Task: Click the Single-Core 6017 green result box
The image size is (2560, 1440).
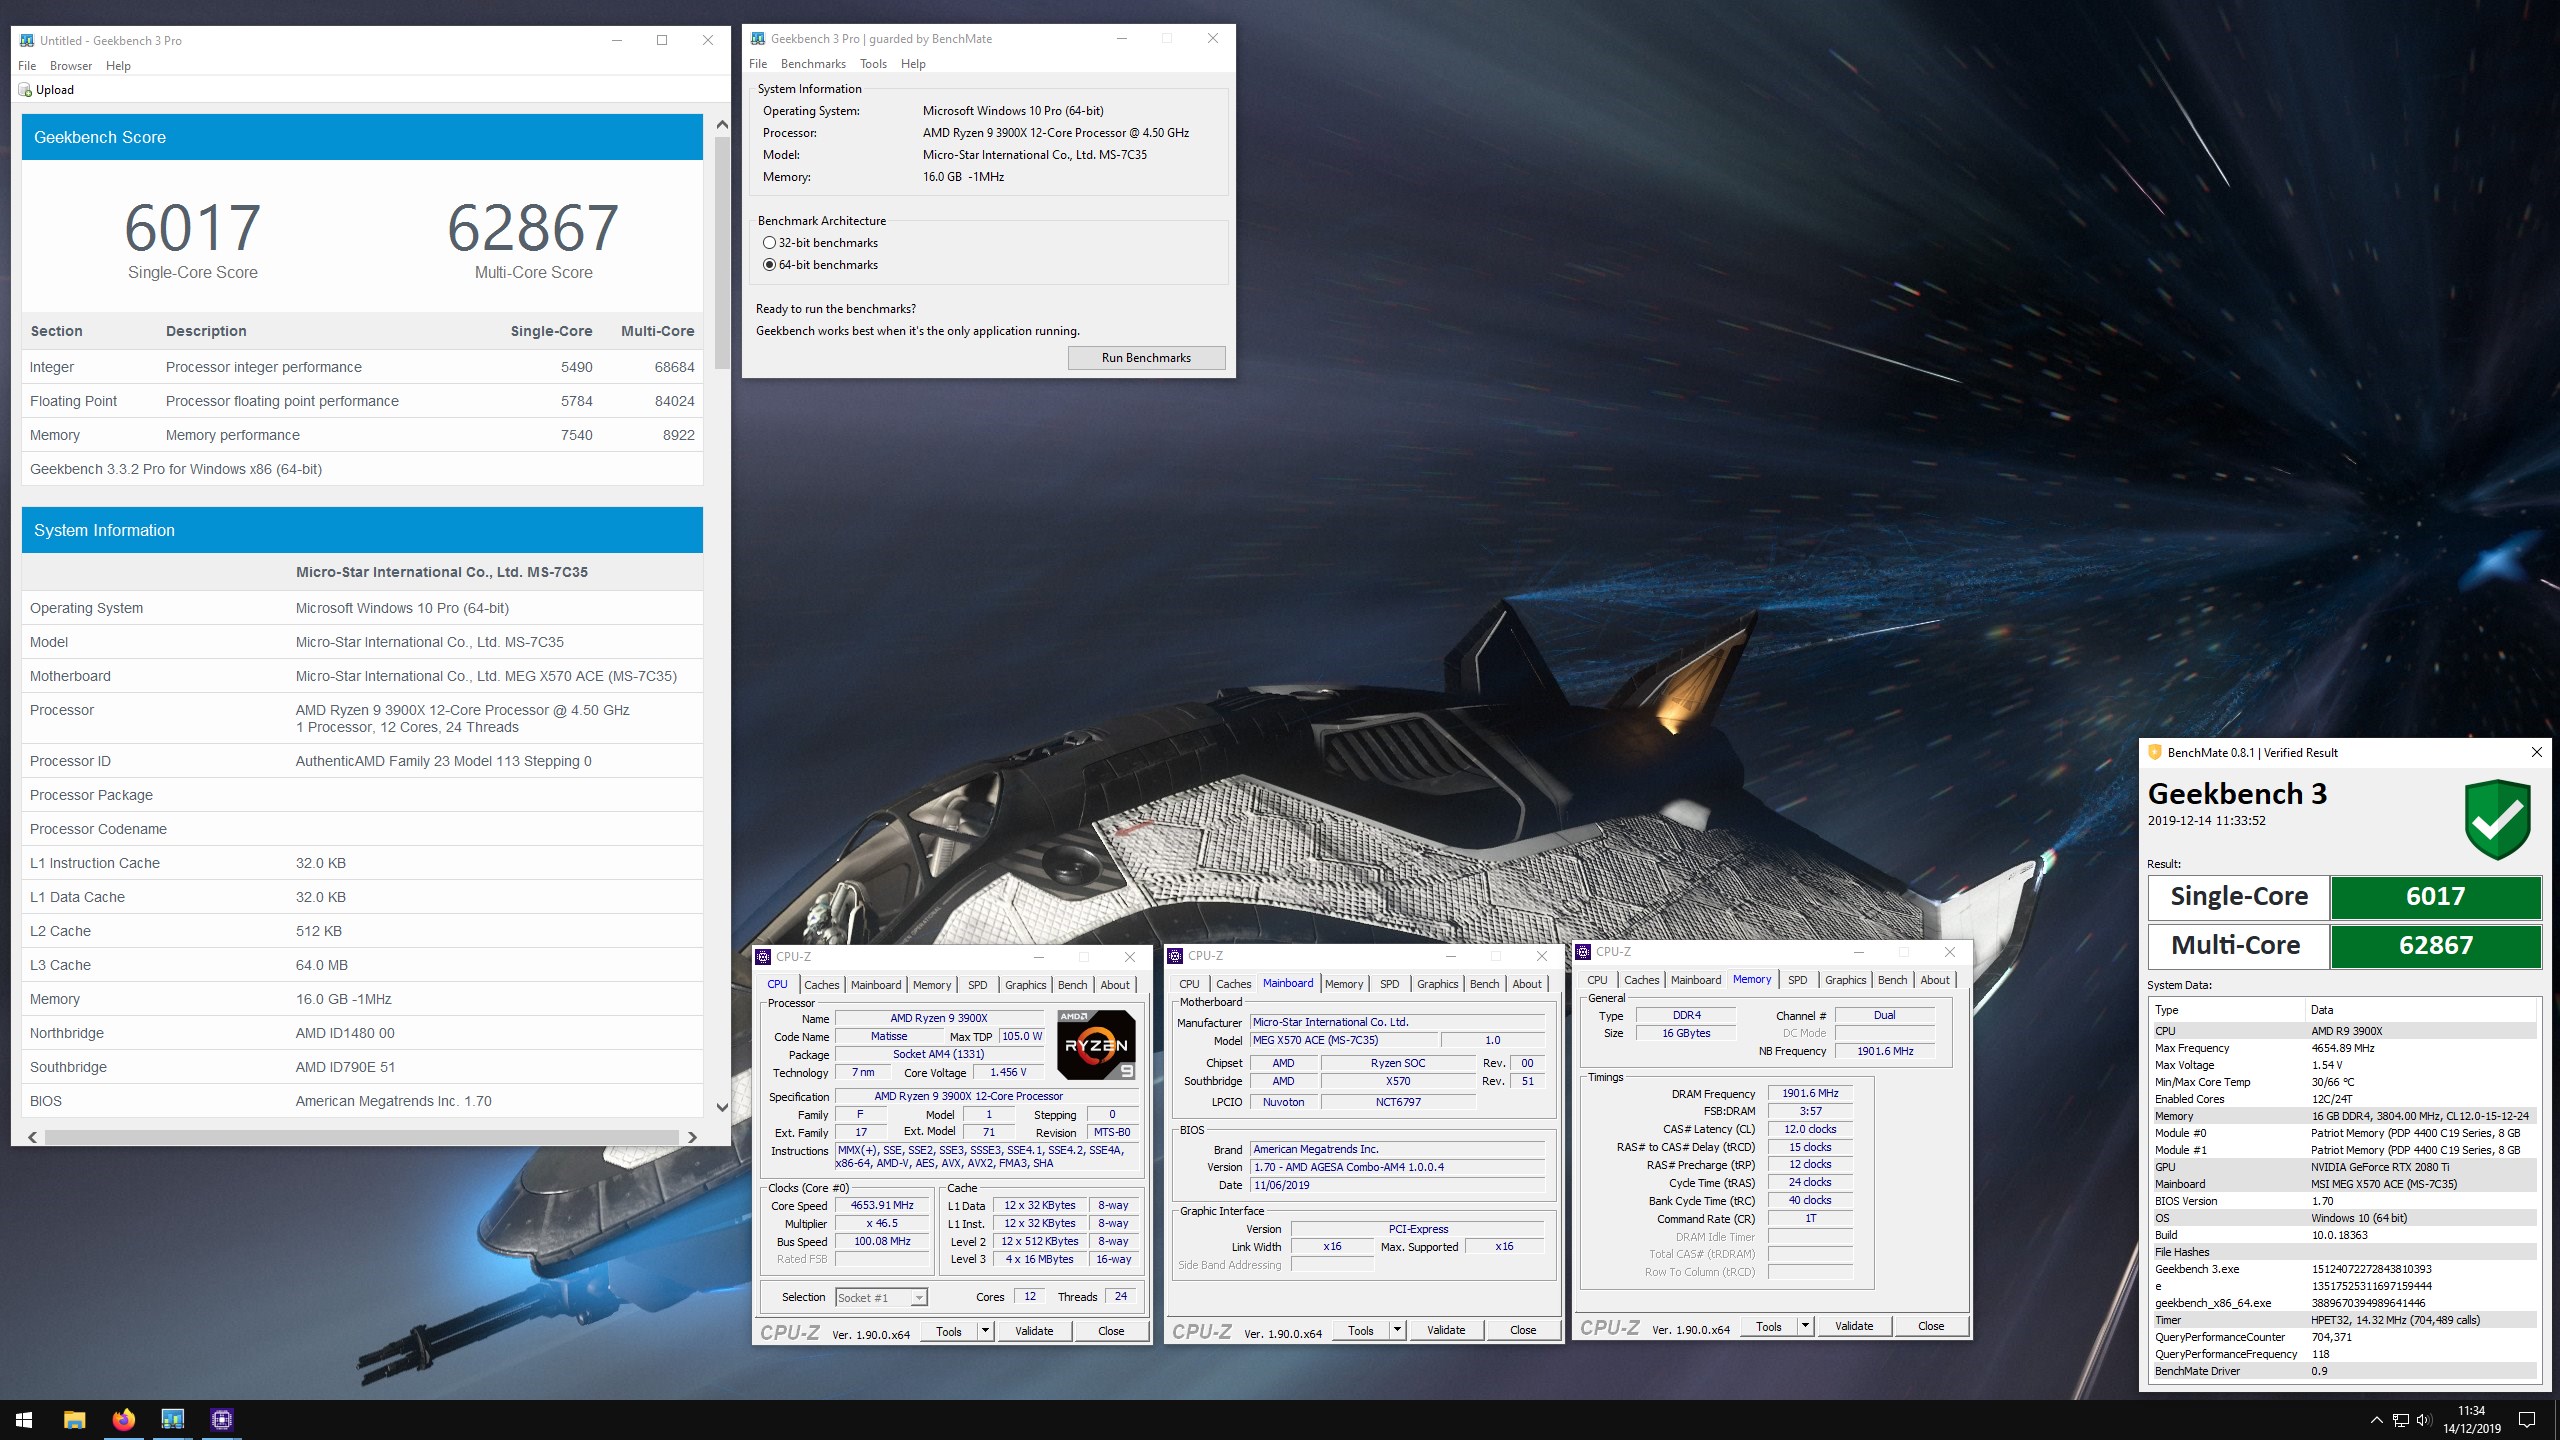Action: point(2435,897)
